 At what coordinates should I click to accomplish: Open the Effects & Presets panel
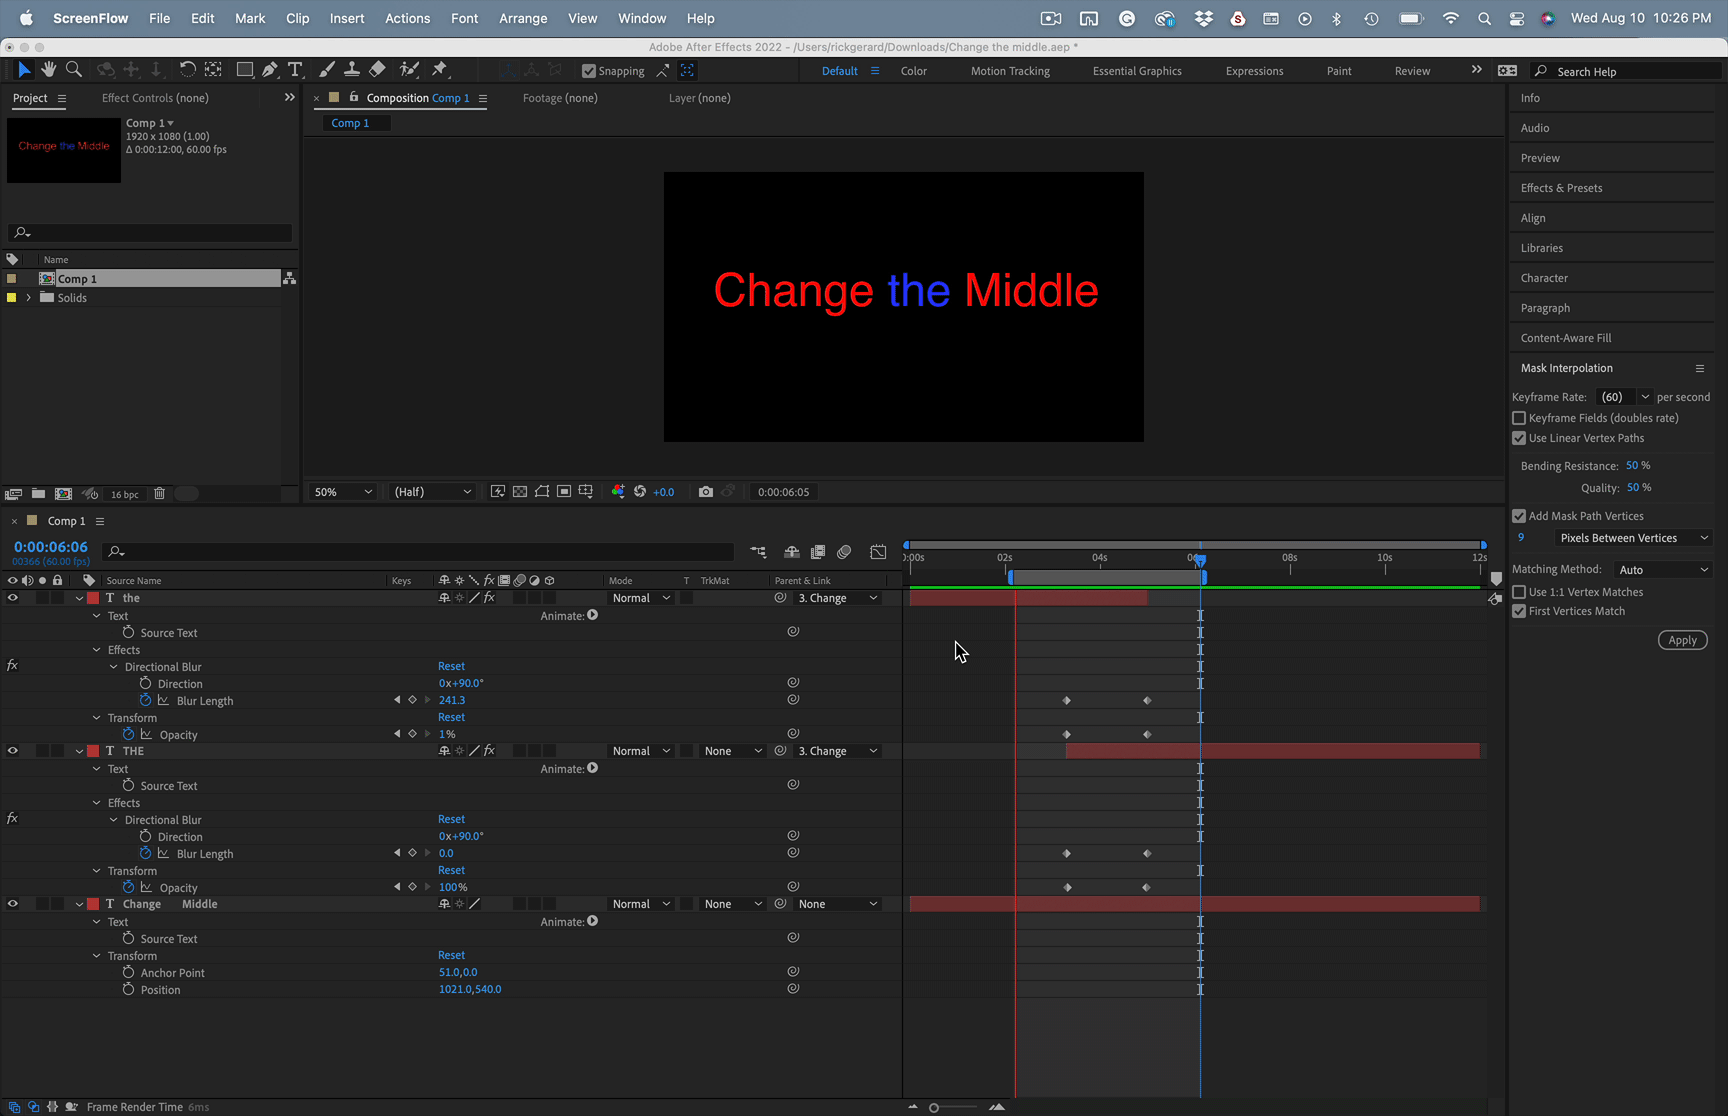(x=1561, y=188)
